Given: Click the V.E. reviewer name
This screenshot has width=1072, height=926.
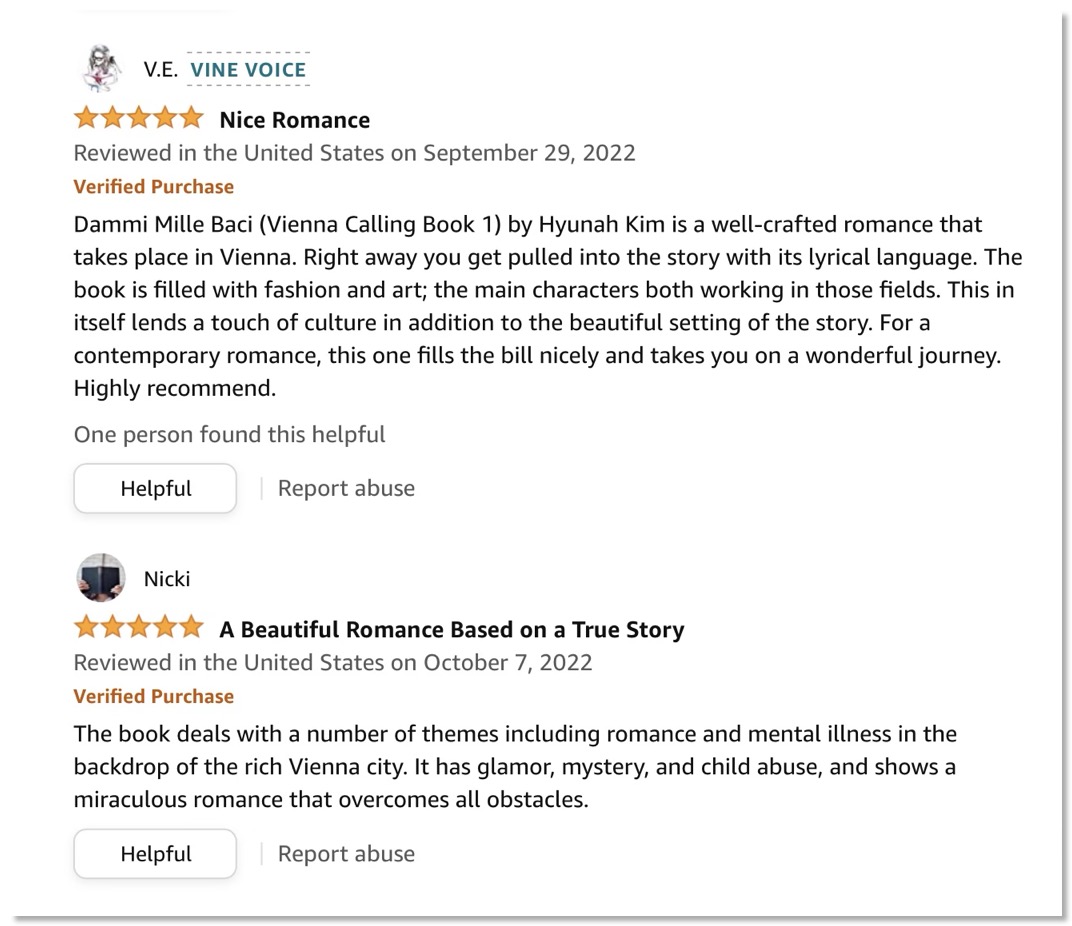Looking at the screenshot, I should click(x=161, y=69).
